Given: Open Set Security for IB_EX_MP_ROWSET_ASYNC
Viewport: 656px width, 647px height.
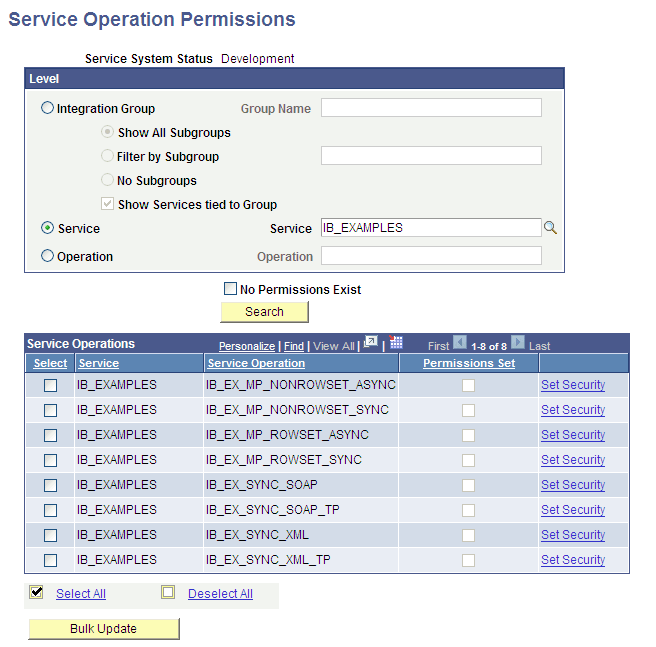Looking at the screenshot, I should (573, 435).
